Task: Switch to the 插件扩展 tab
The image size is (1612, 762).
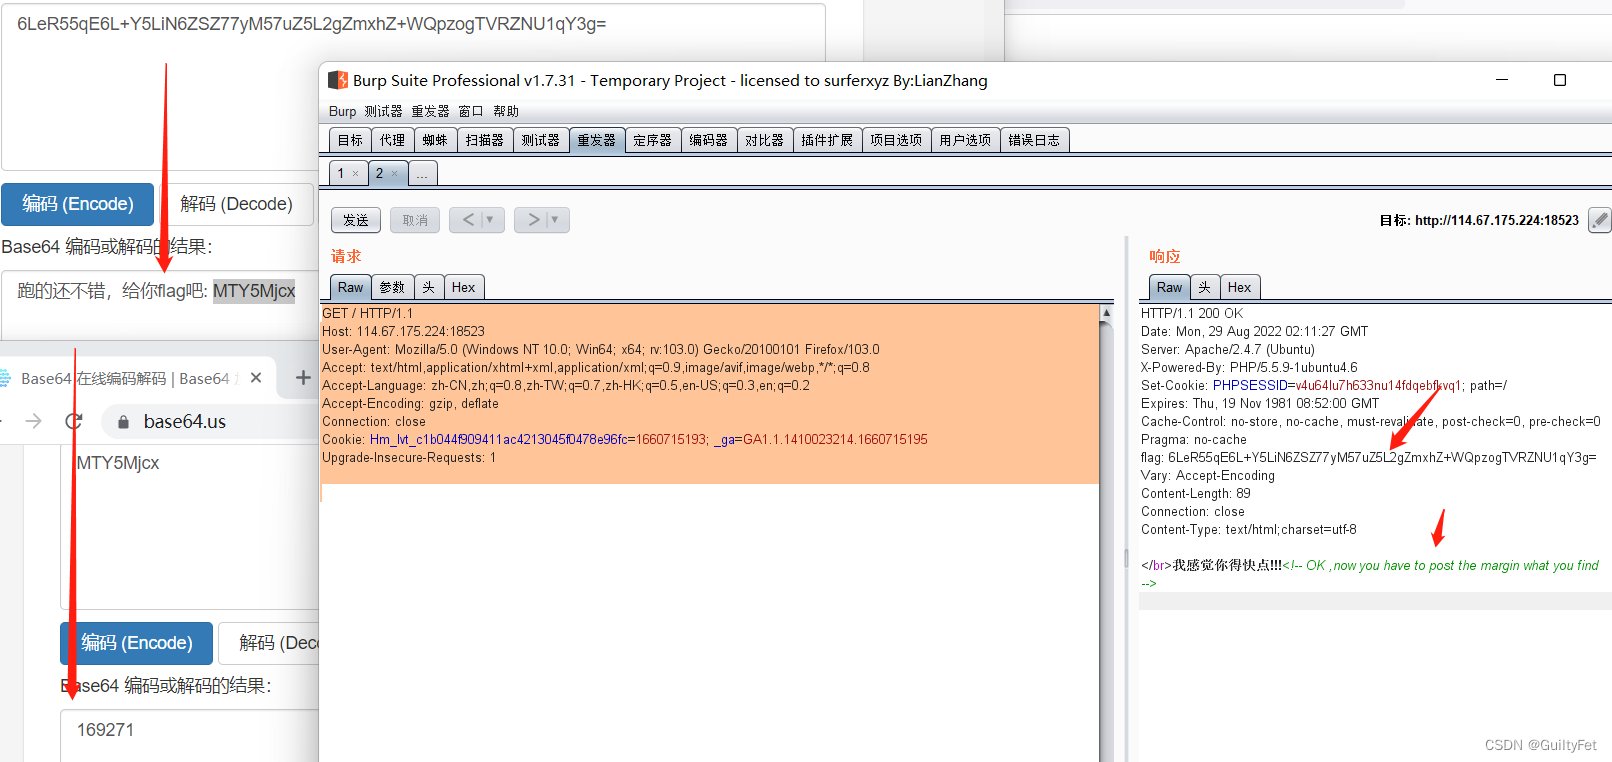Action: point(827,140)
